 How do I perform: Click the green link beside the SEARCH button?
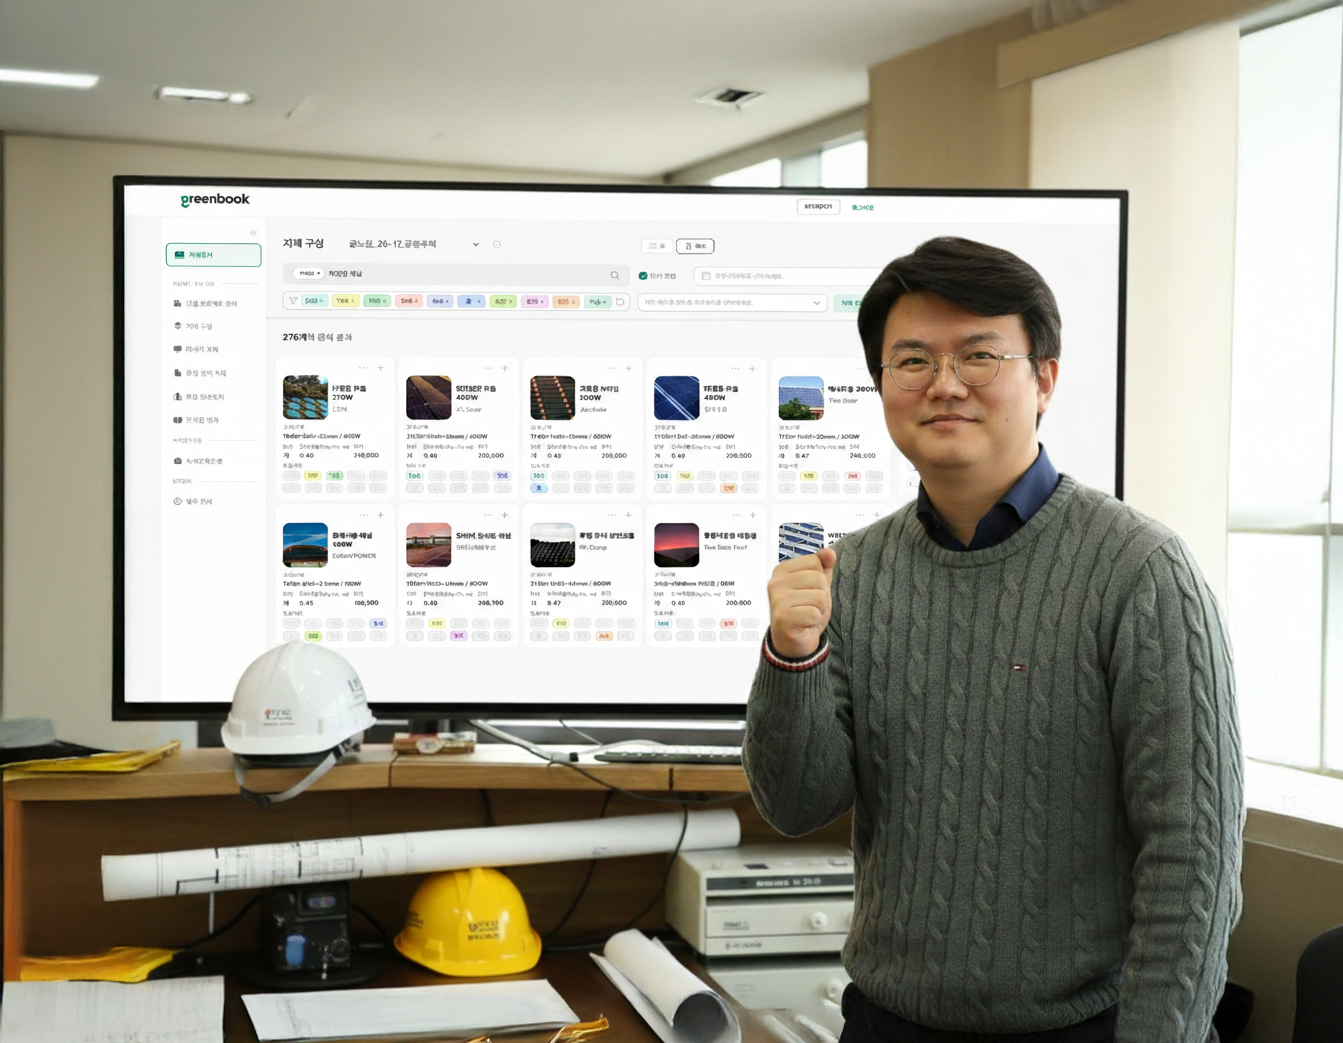(x=861, y=207)
